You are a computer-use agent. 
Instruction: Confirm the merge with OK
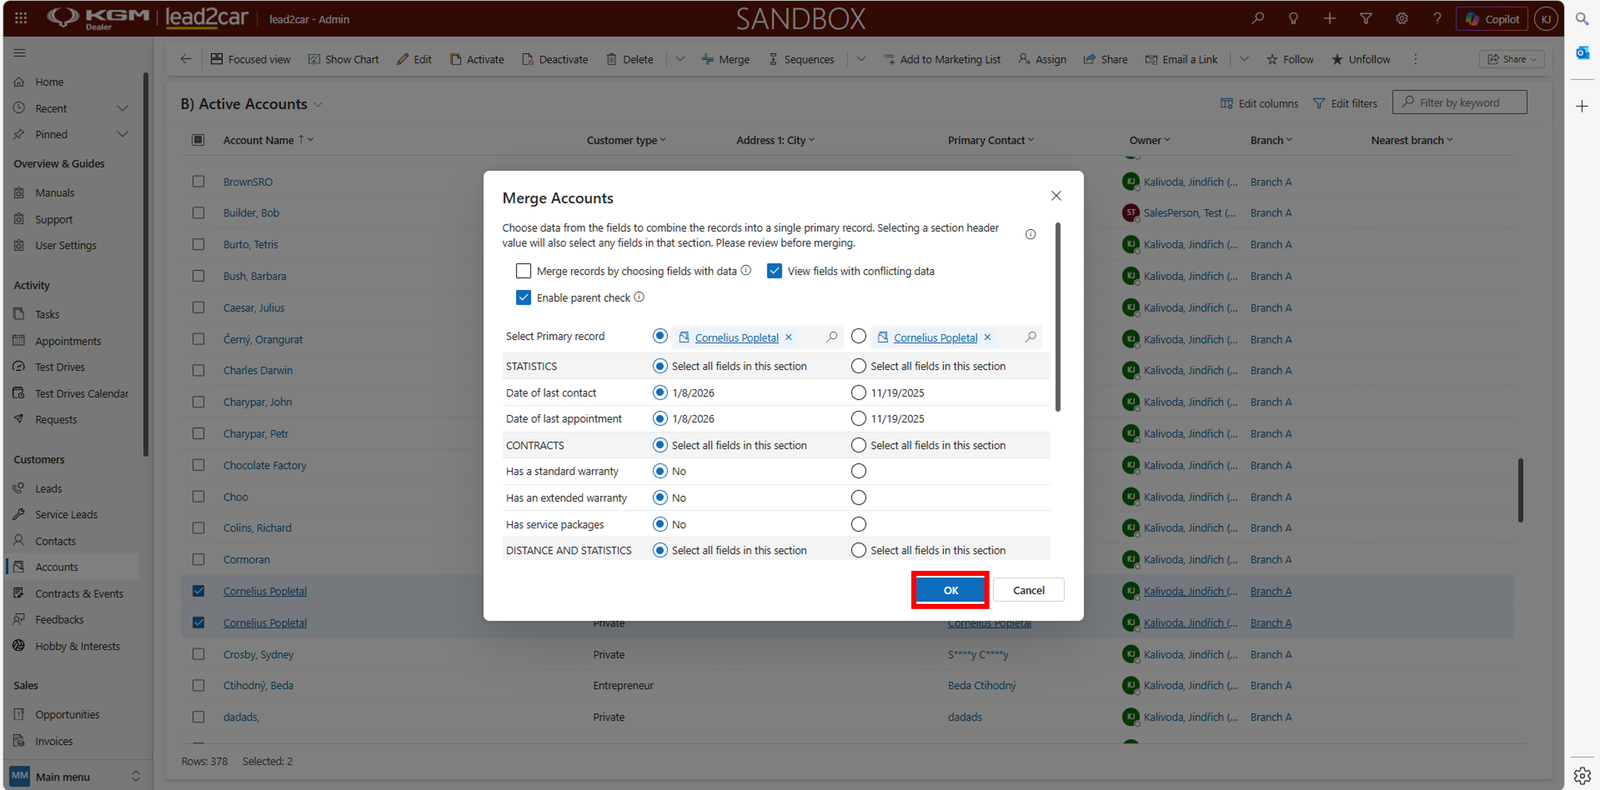pyautogui.click(x=951, y=590)
